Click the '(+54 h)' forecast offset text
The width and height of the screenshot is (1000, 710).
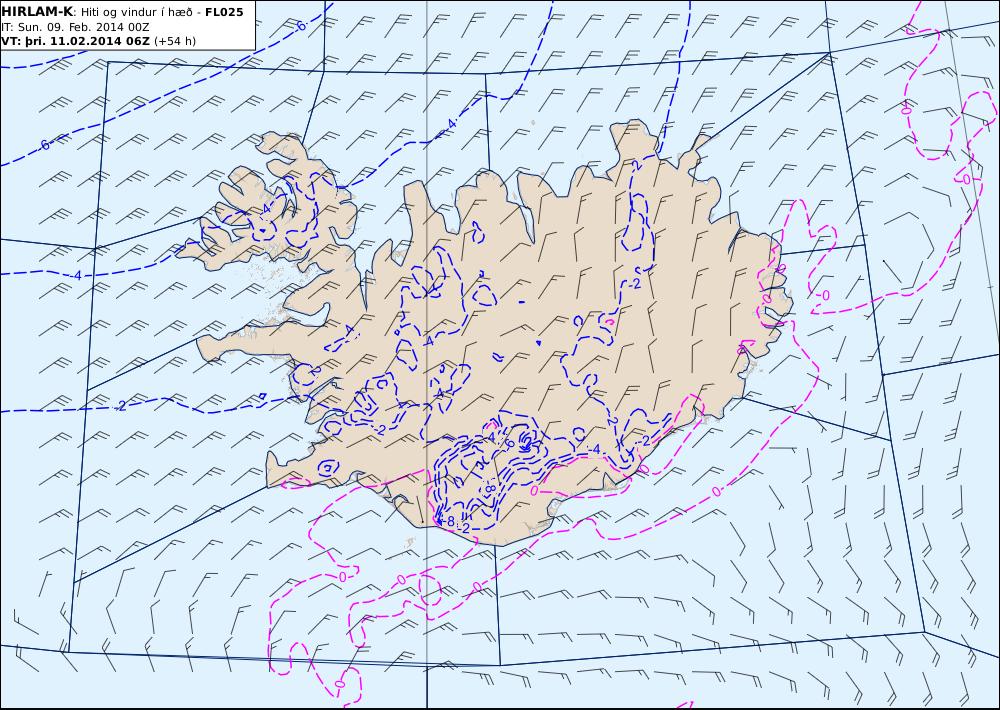(x=175, y=41)
